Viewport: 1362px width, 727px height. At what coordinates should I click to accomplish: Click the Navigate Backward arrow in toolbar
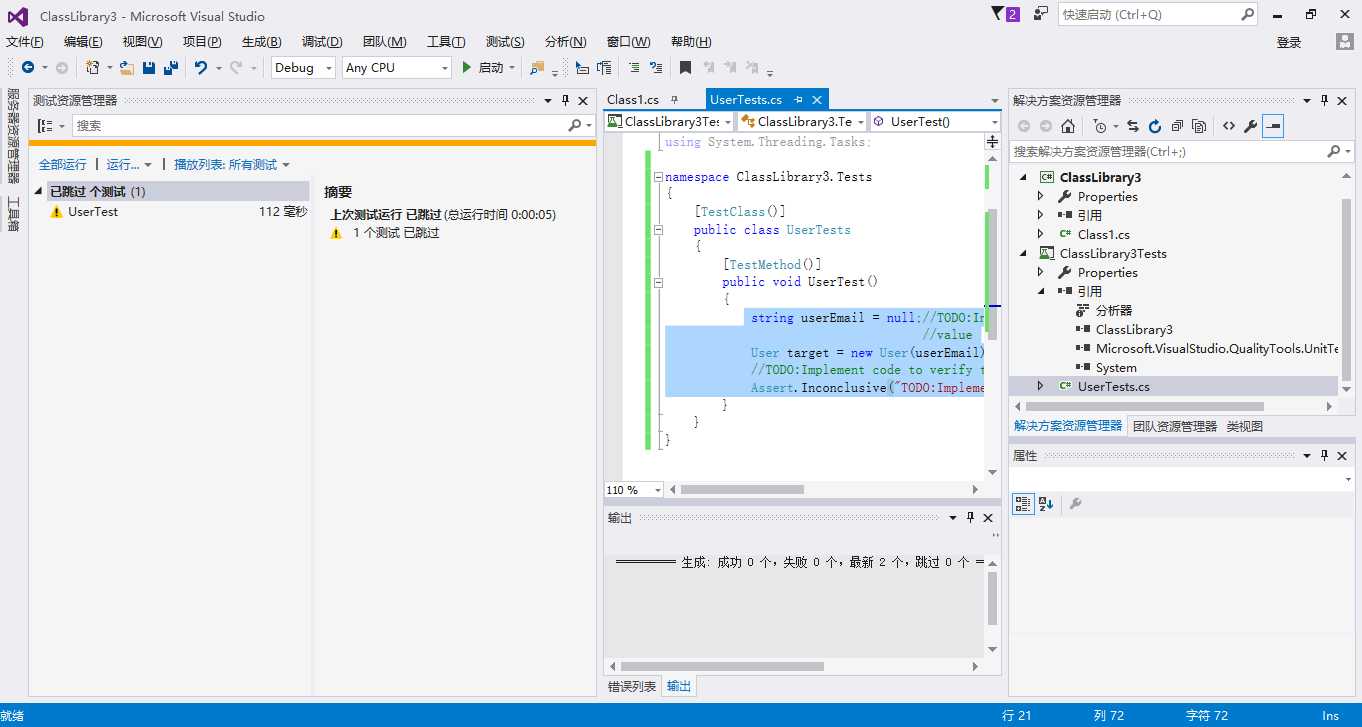point(27,67)
